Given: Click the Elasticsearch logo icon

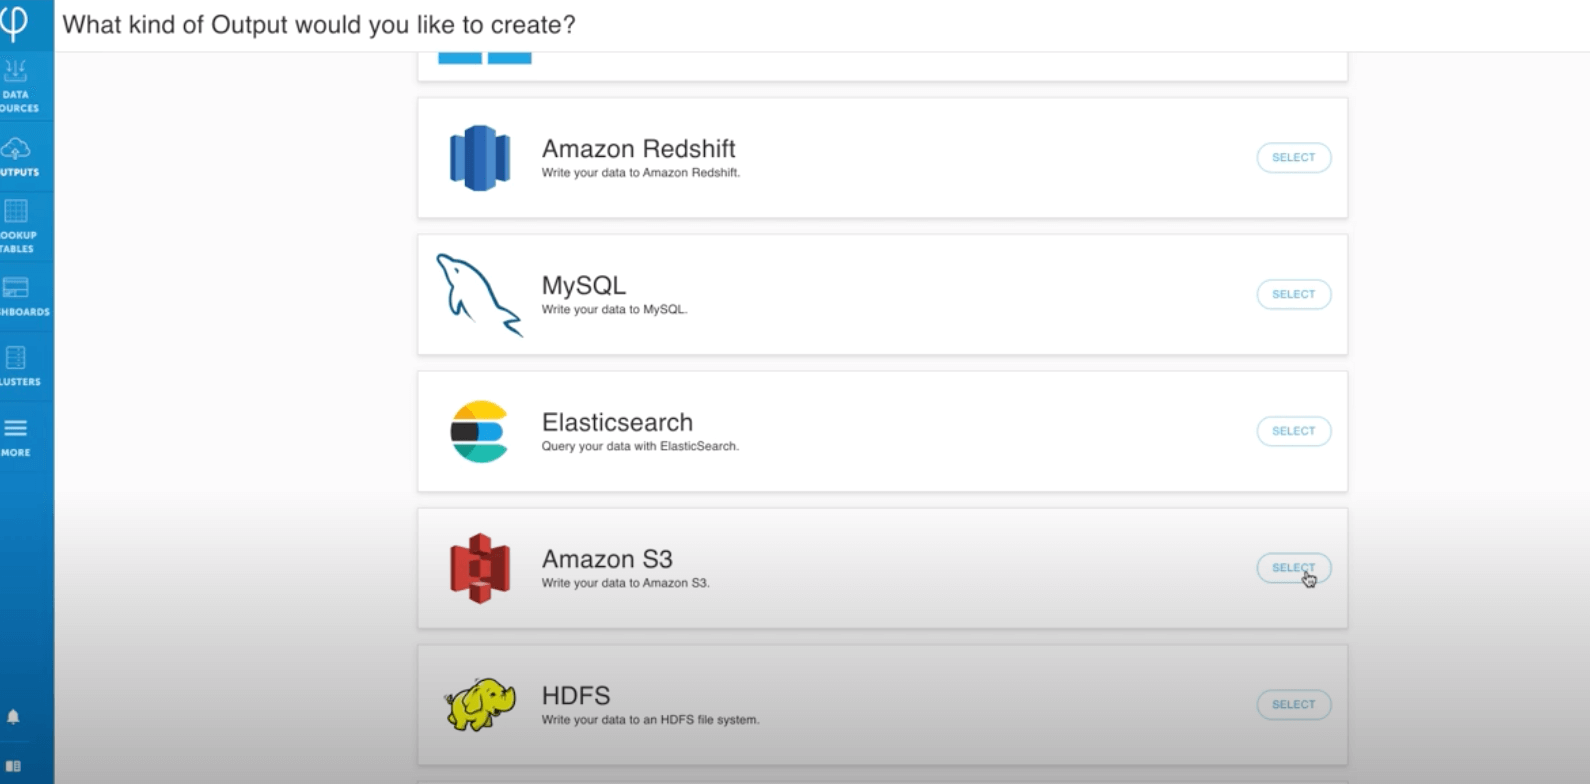Looking at the screenshot, I should pos(479,431).
